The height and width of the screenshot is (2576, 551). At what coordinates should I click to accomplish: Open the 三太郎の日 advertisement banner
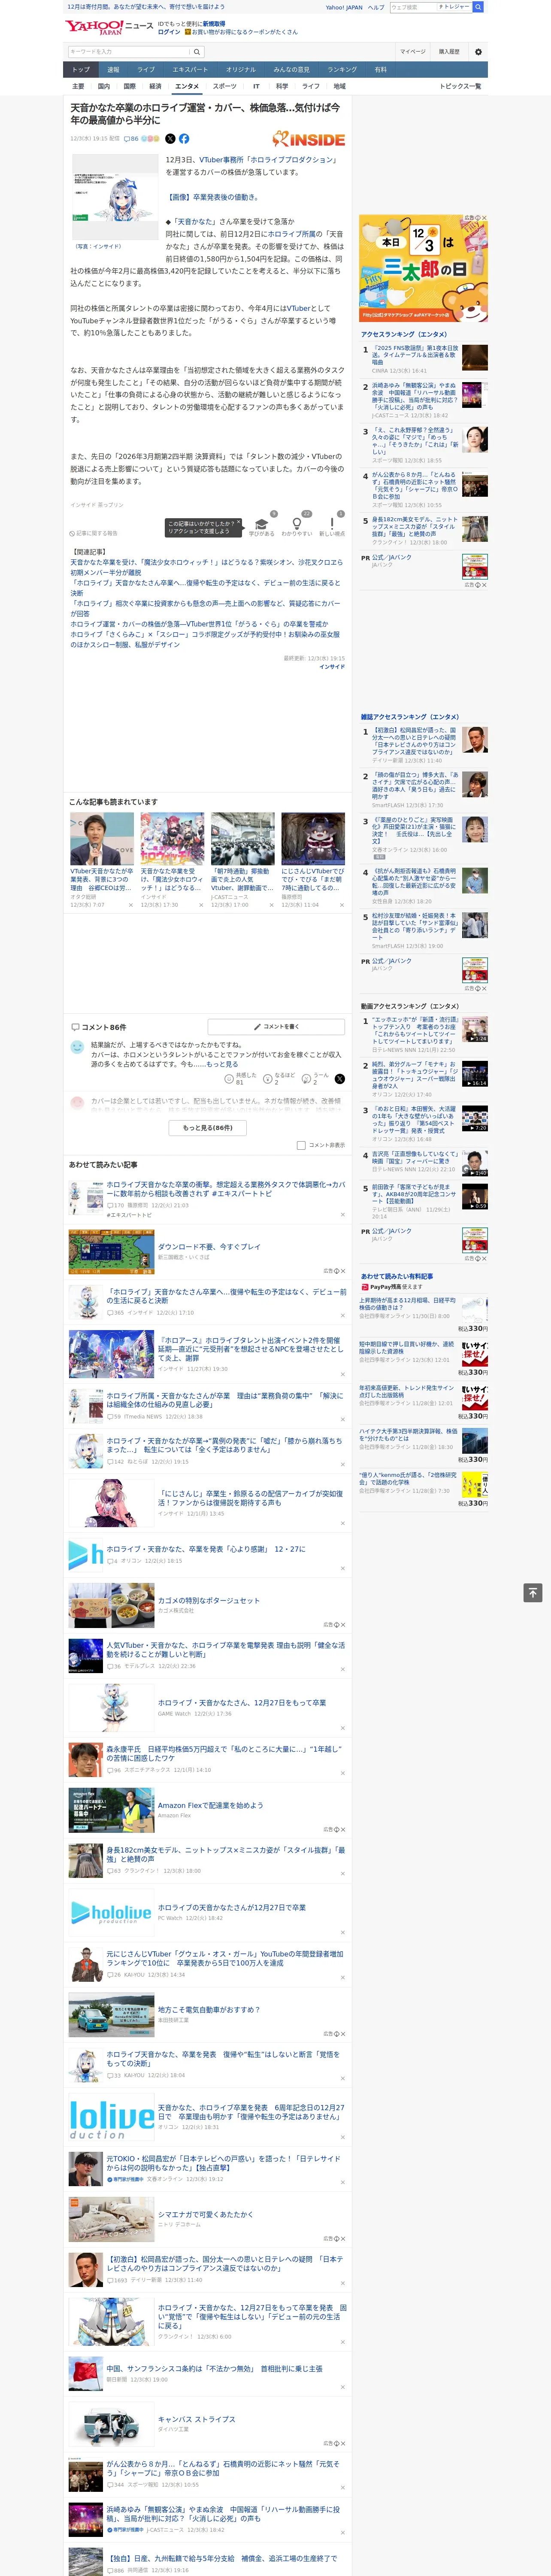[424, 268]
